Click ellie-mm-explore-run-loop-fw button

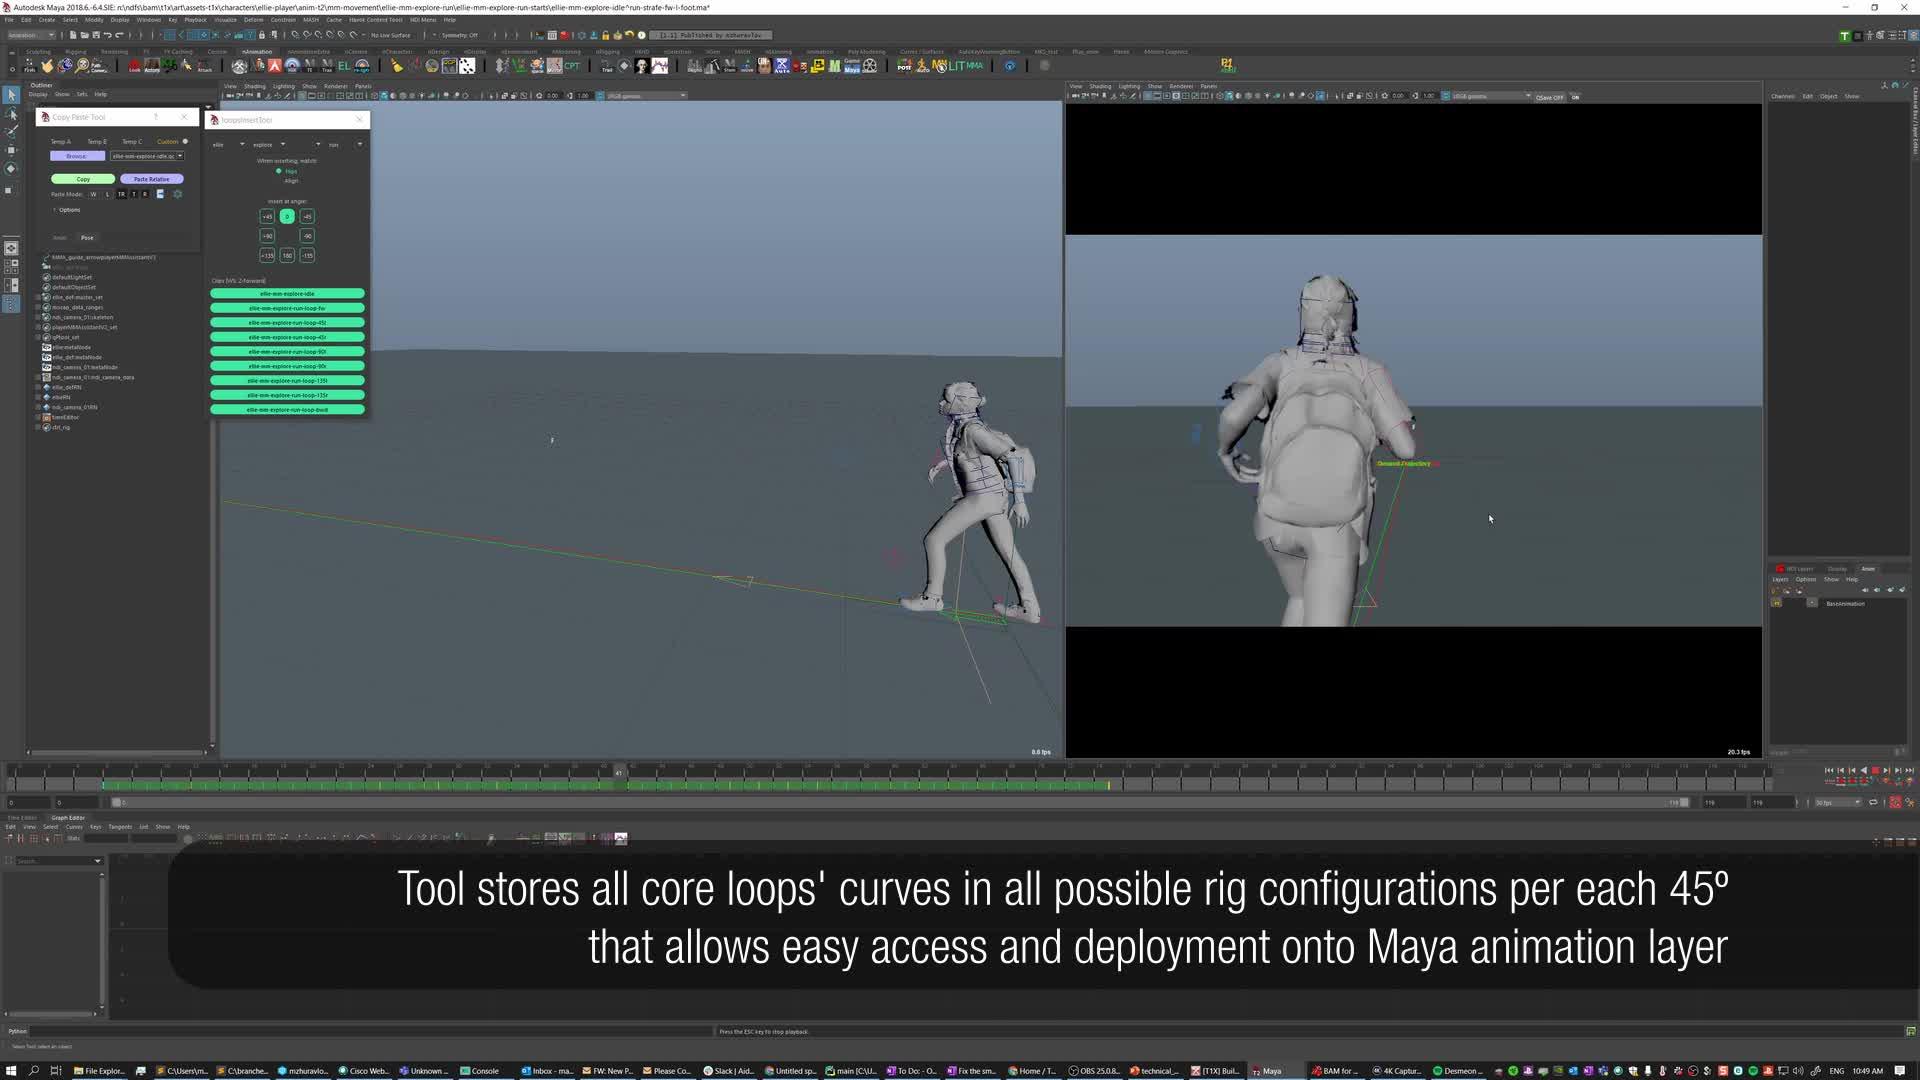click(287, 308)
